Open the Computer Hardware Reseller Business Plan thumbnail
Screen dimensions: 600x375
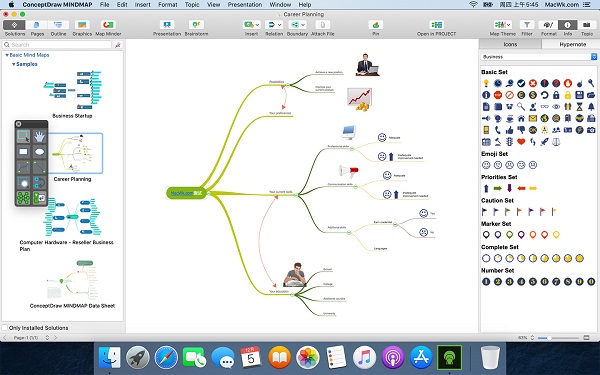pyautogui.click(x=72, y=217)
